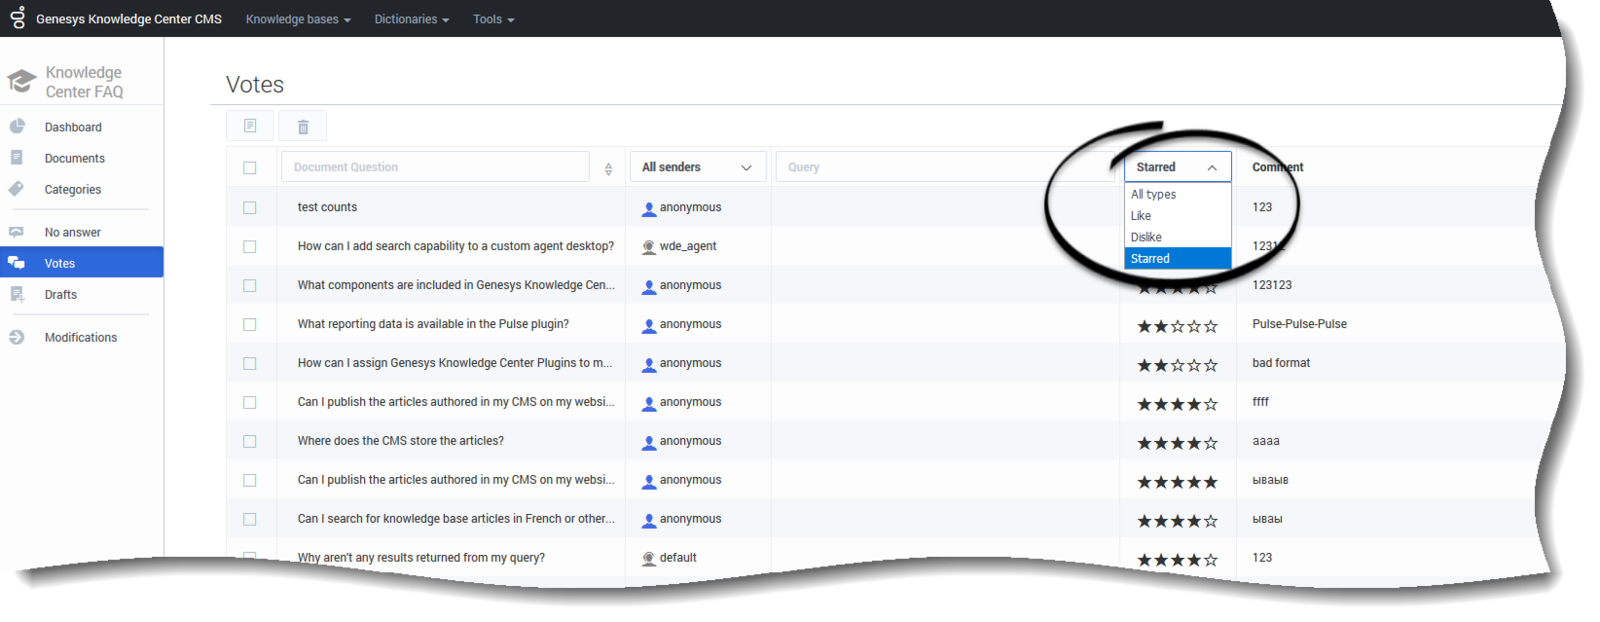Click the Votes chat bubbles icon
Screen dimensions: 1600x622
coord(17,262)
